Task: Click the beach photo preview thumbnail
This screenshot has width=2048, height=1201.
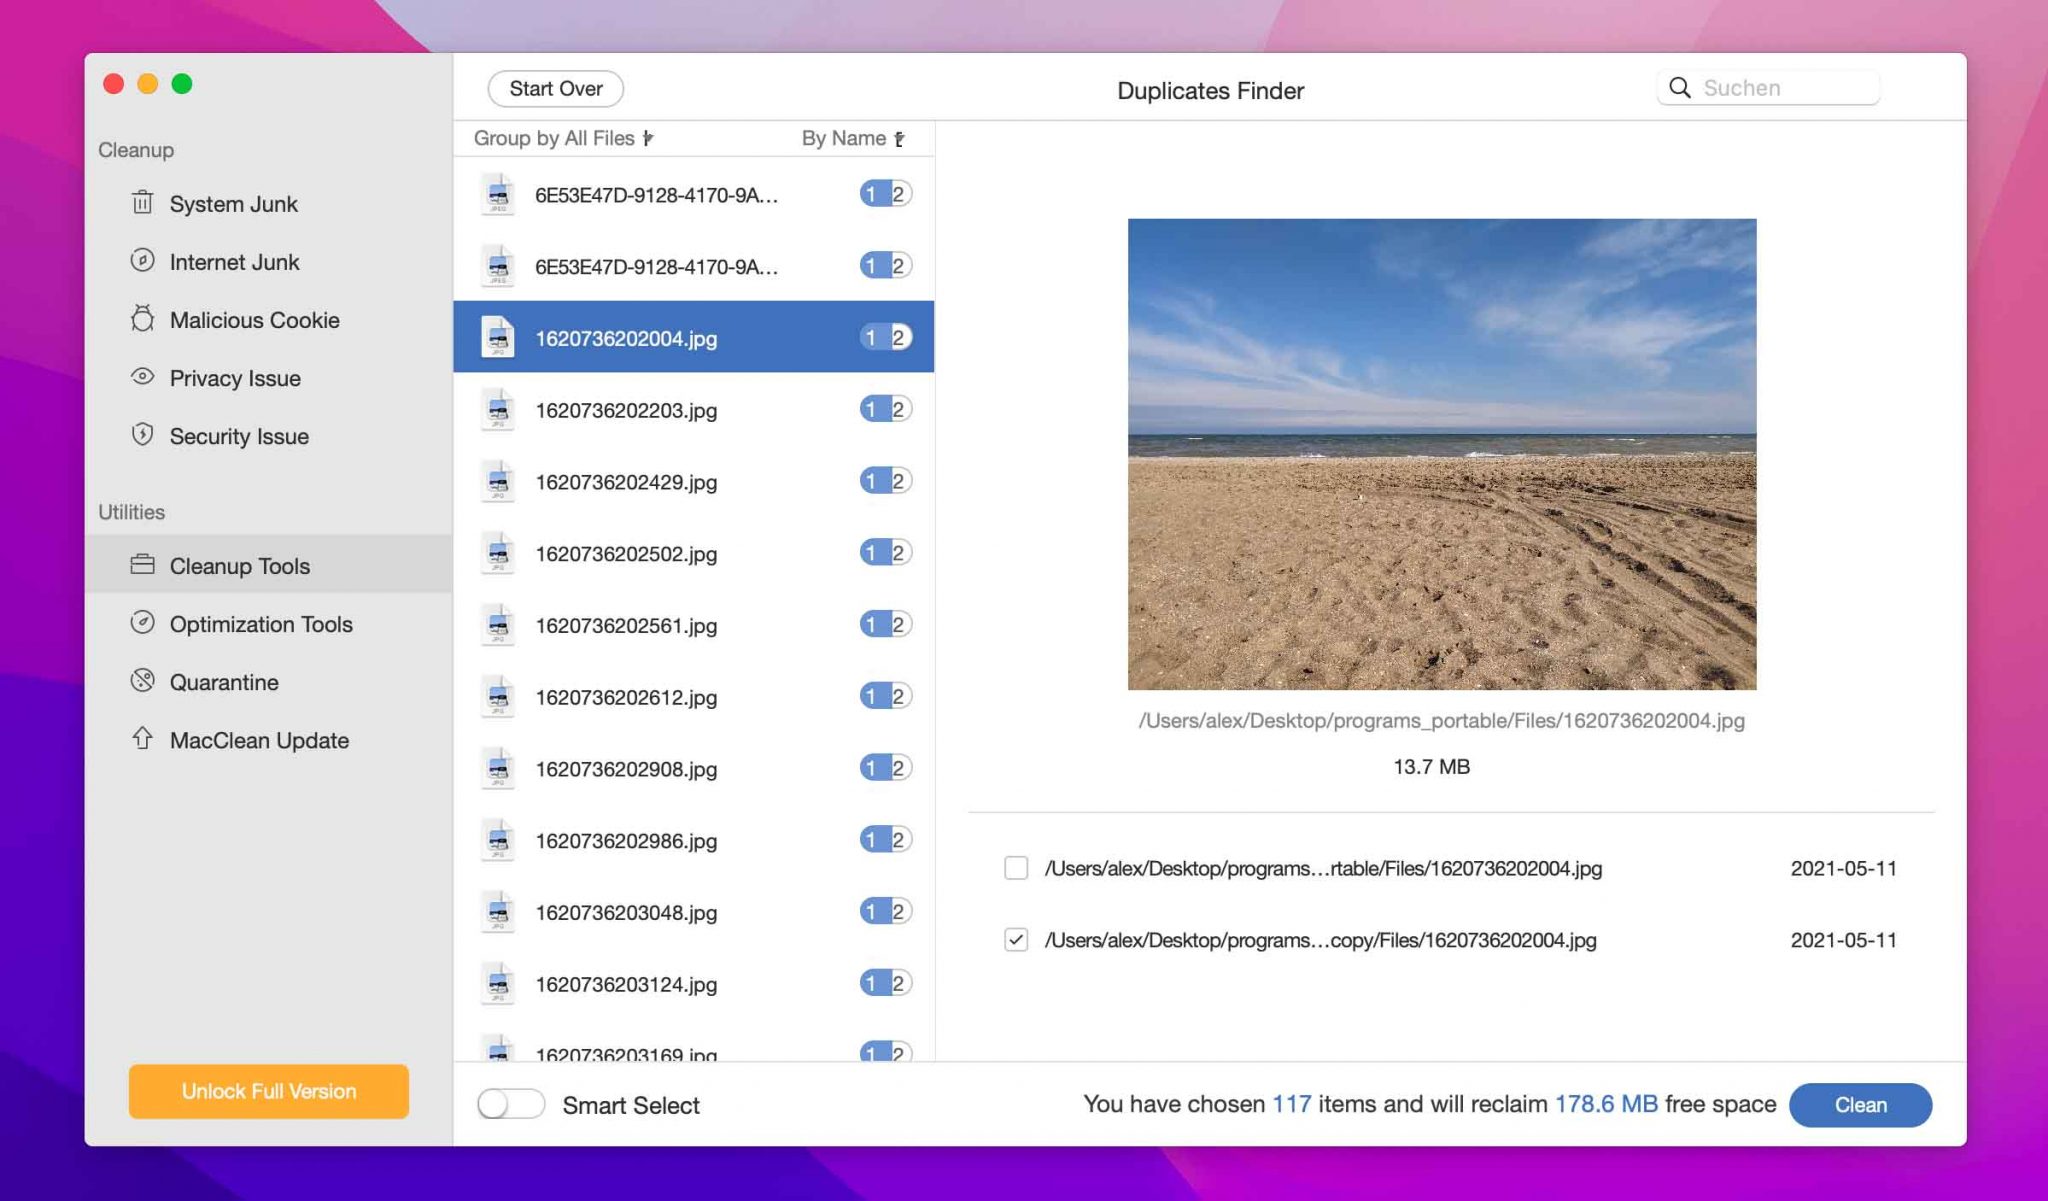Action: 1441,454
